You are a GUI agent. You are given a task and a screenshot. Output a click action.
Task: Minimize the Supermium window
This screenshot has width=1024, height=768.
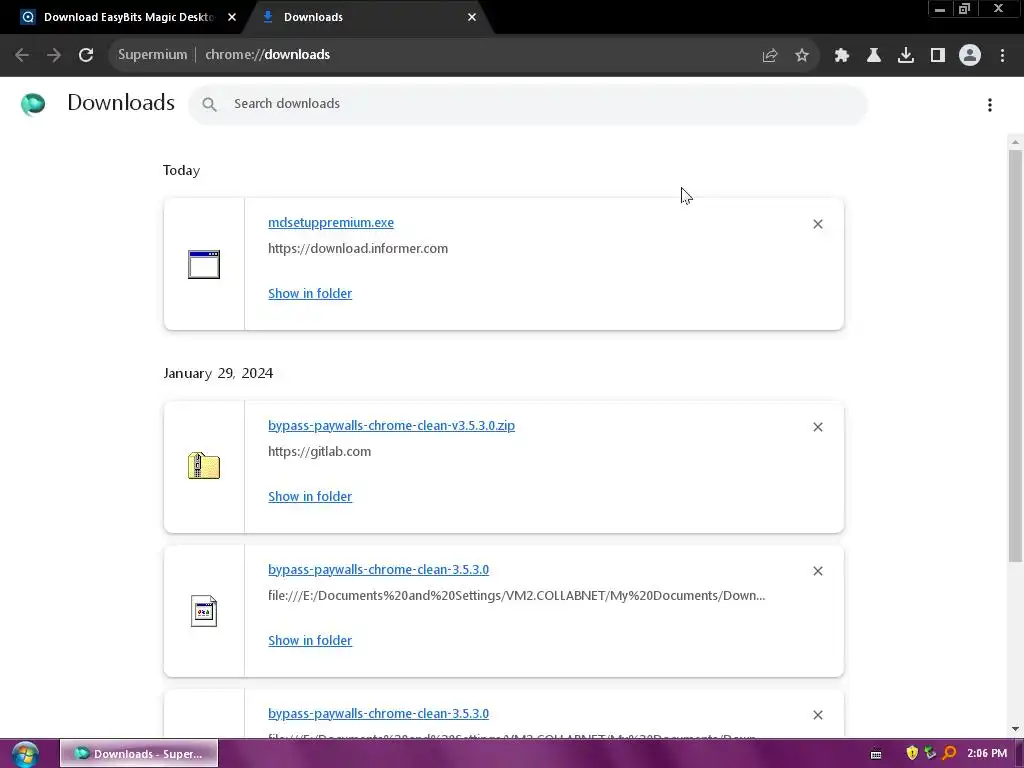tap(940, 9)
